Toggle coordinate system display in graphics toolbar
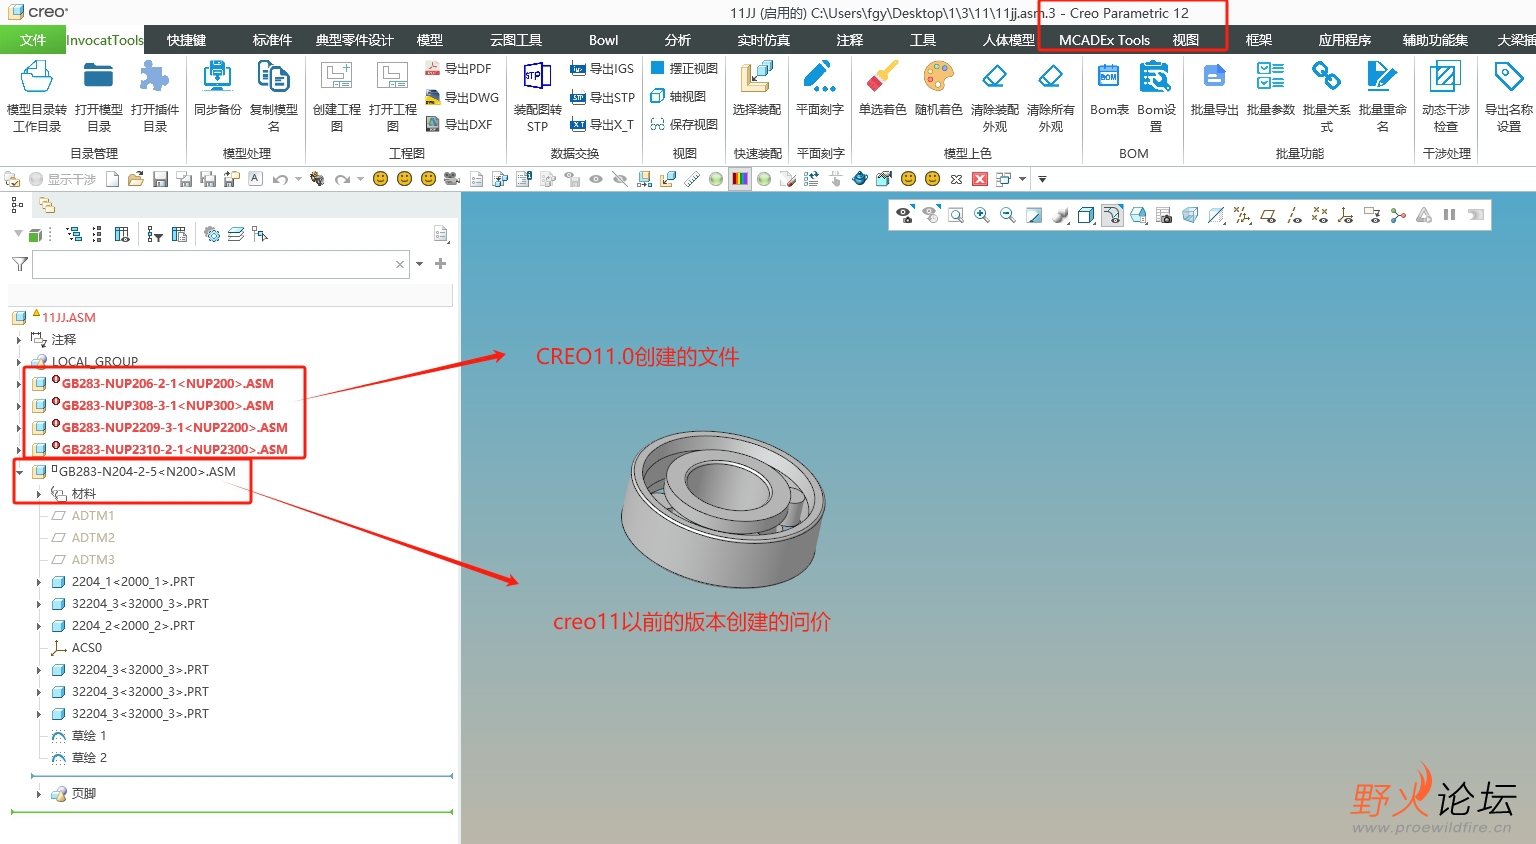The height and width of the screenshot is (844, 1536). pyautogui.click(x=1346, y=215)
